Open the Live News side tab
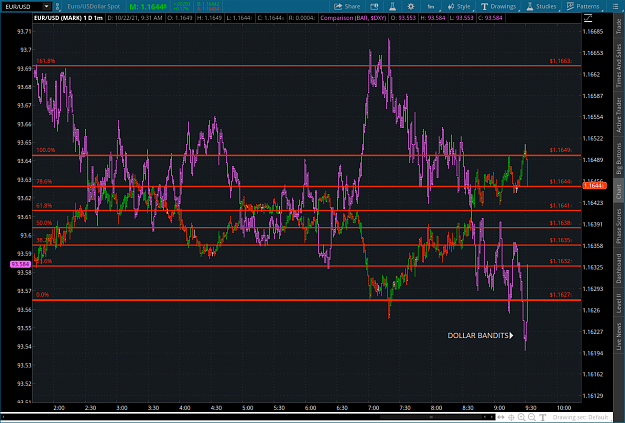This screenshot has width=625, height=423. 619,336
